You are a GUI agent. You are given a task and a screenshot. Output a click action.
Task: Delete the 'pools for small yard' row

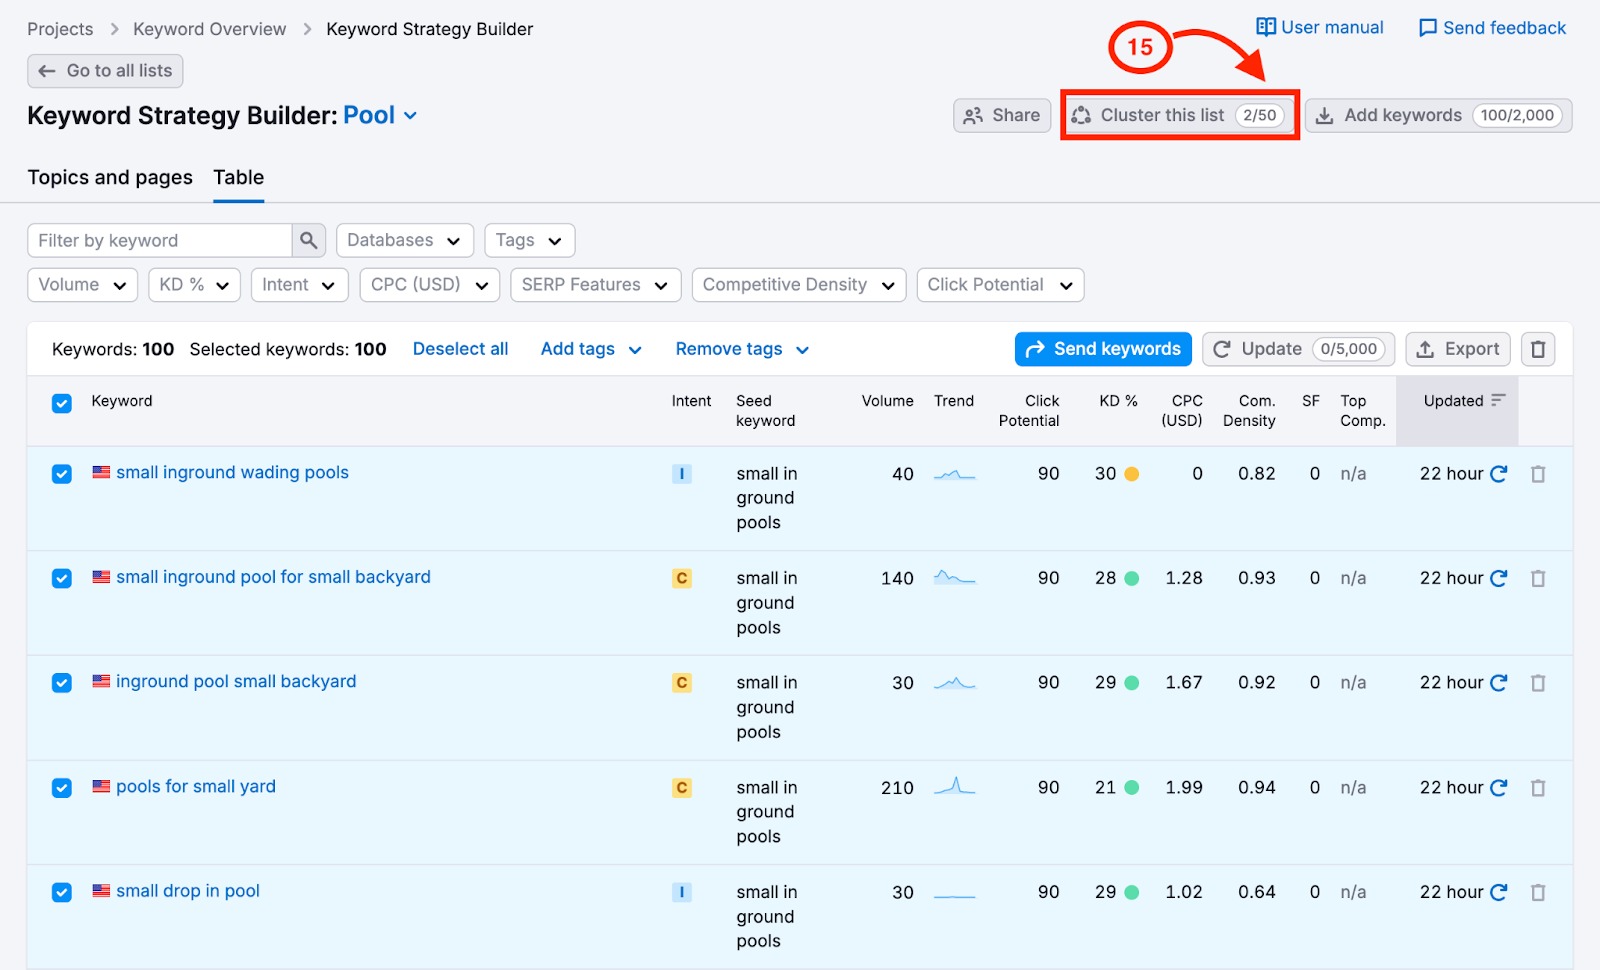click(x=1538, y=788)
